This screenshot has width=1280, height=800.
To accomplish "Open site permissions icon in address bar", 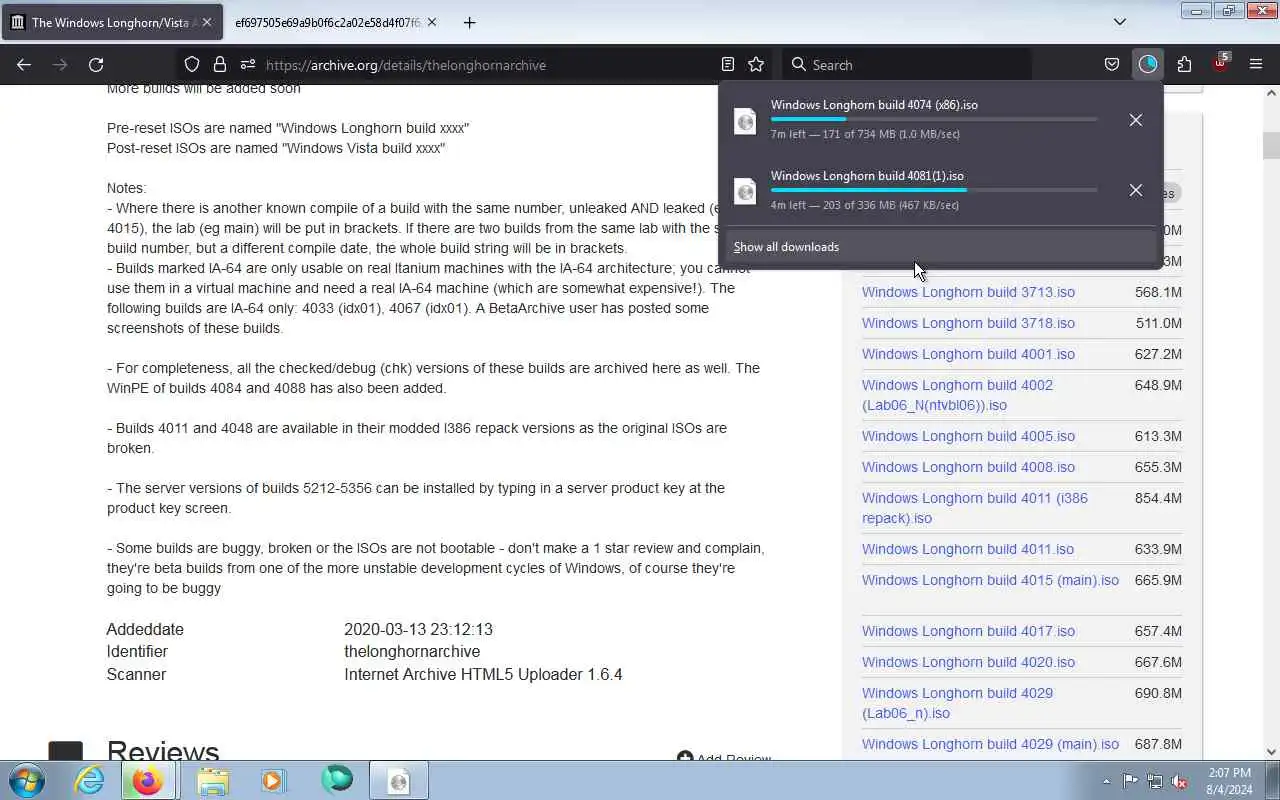I will (x=248, y=64).
